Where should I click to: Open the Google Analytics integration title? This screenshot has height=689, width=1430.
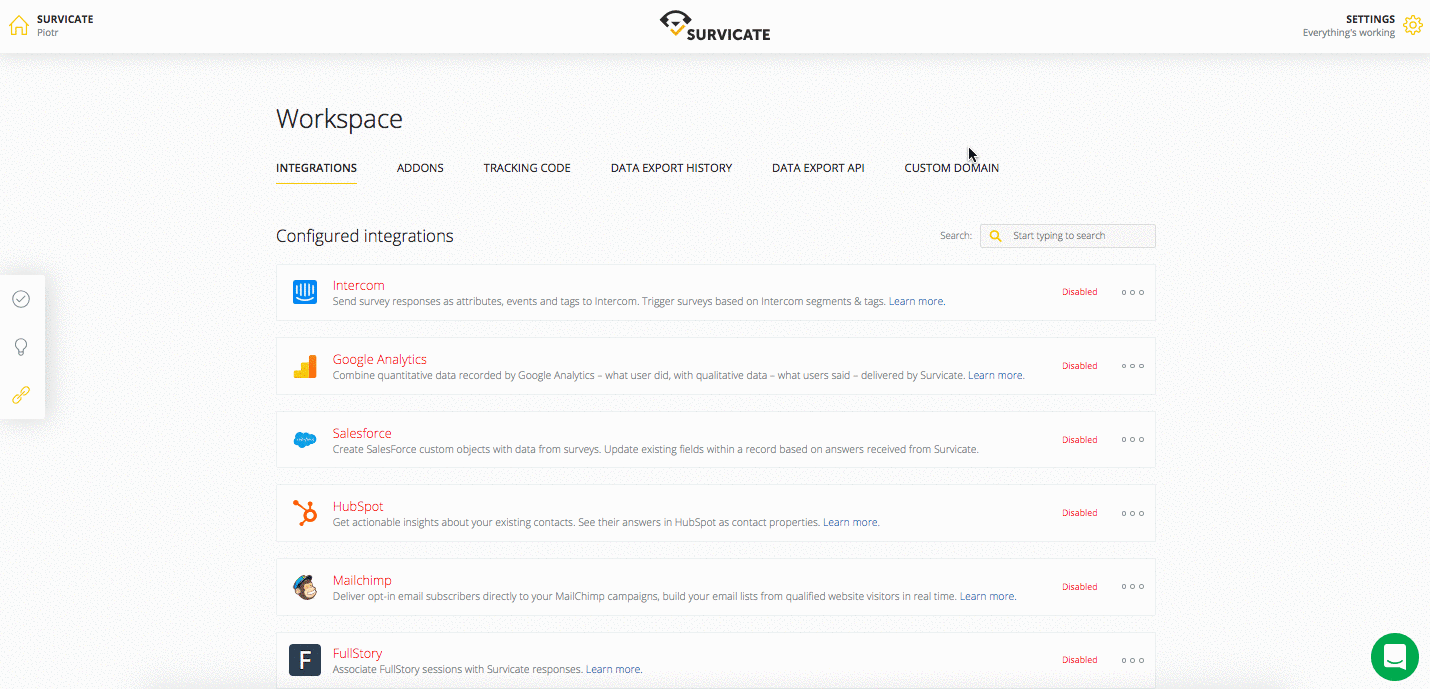point(379,359)
